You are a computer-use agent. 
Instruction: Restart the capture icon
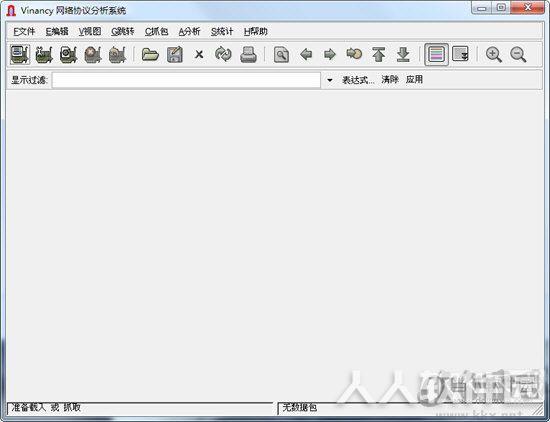click(x=117, y=55)
